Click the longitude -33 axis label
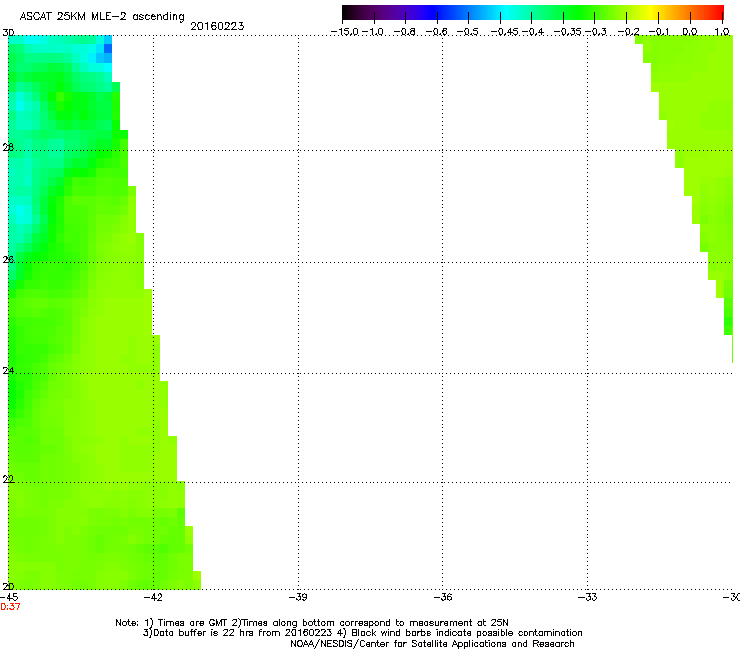740x650 pixels. [x=587, y=597]
